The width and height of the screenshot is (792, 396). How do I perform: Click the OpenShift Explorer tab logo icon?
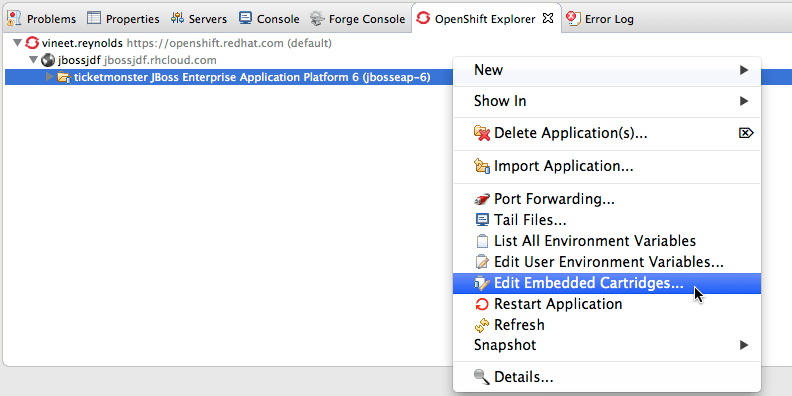coord(423,19)
